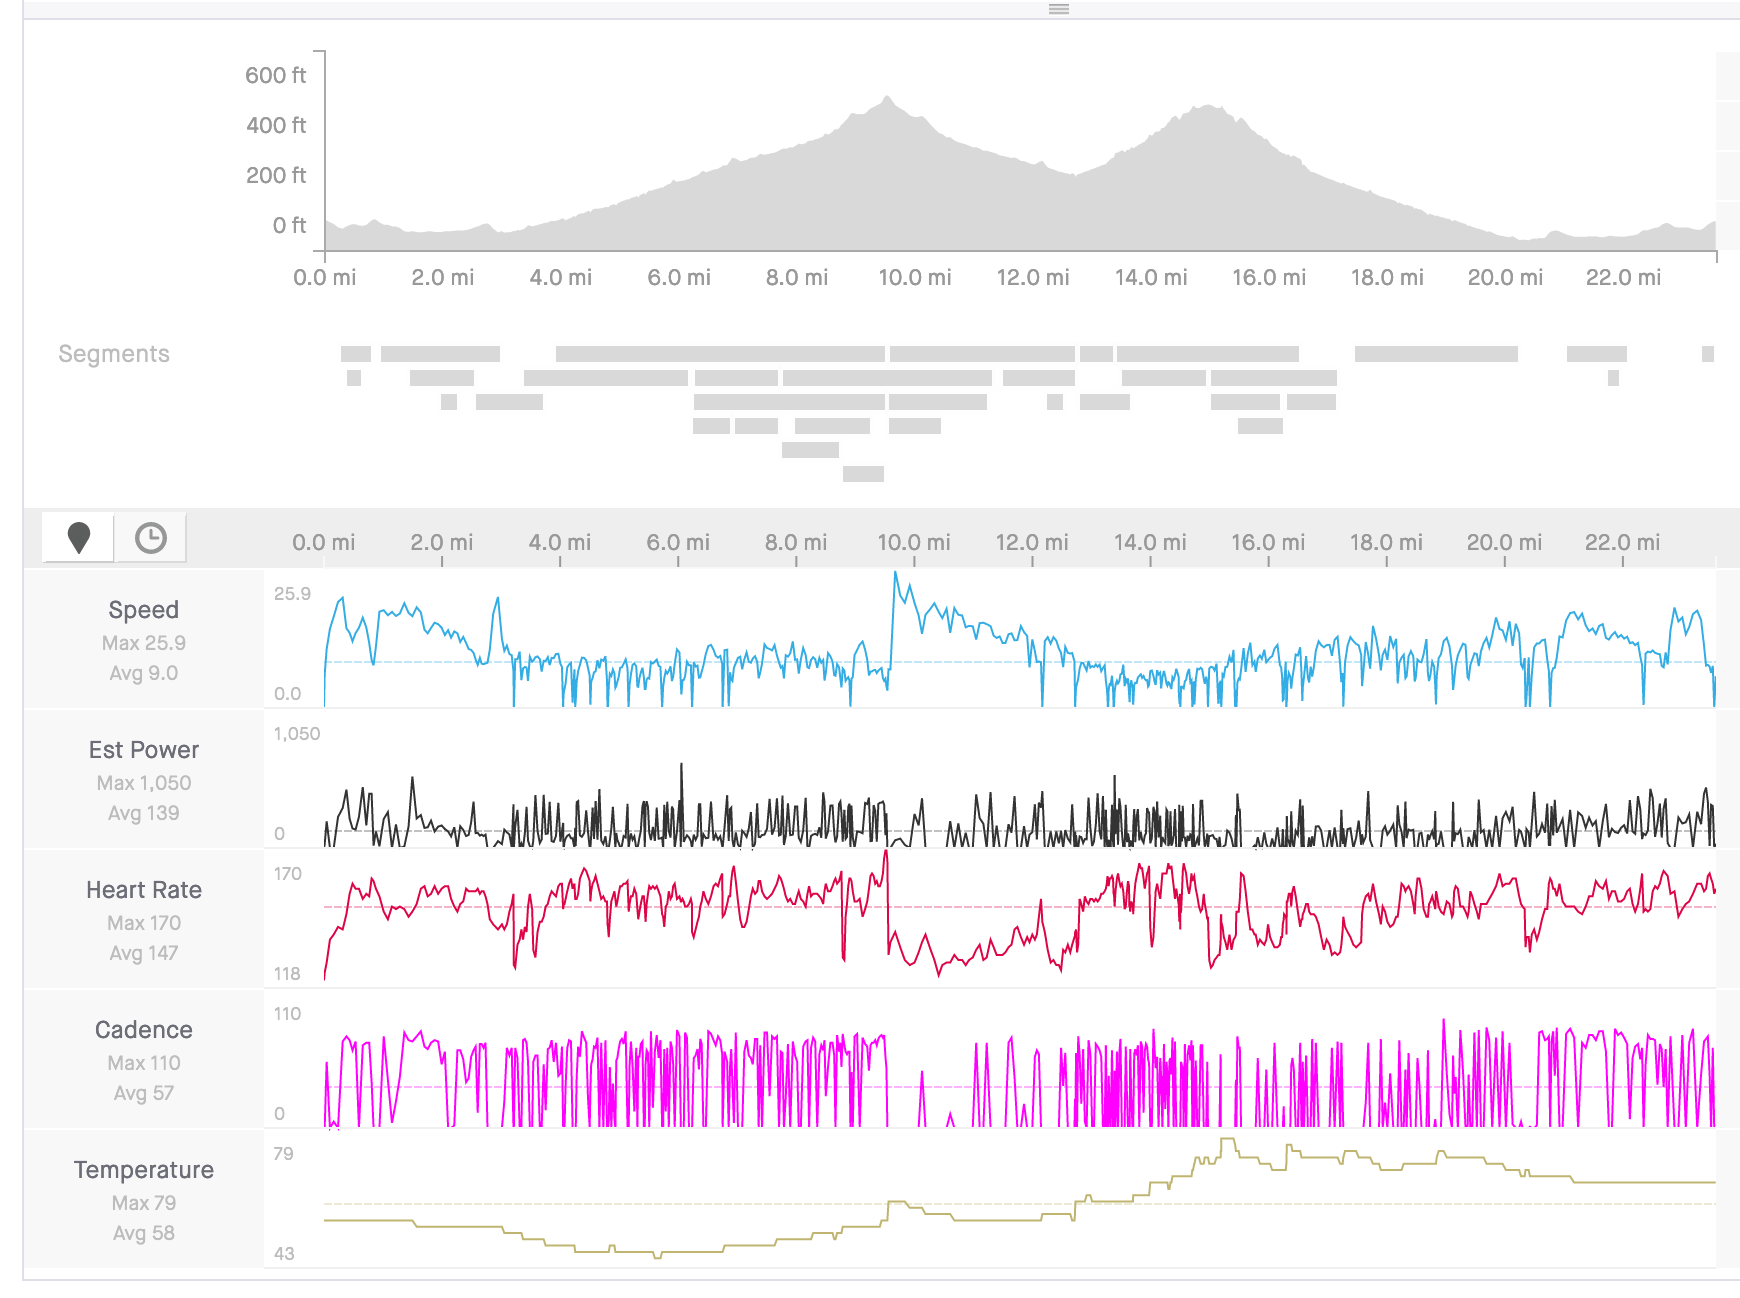This screenshot has width=1740, height=1298.
Task: Select the lowest segment bar in the Segments stack
Action: point(863,474)
